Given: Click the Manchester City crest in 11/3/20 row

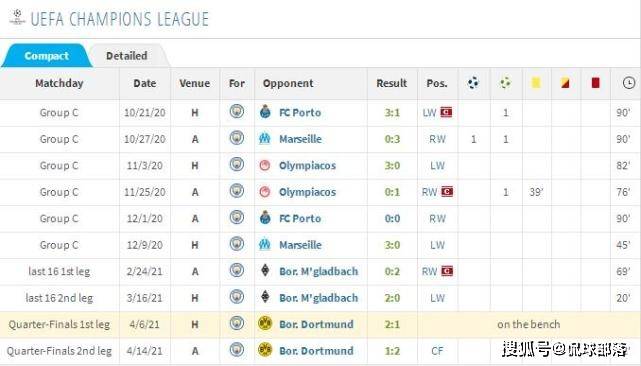Looking at the screenshot, I should 237,164.
